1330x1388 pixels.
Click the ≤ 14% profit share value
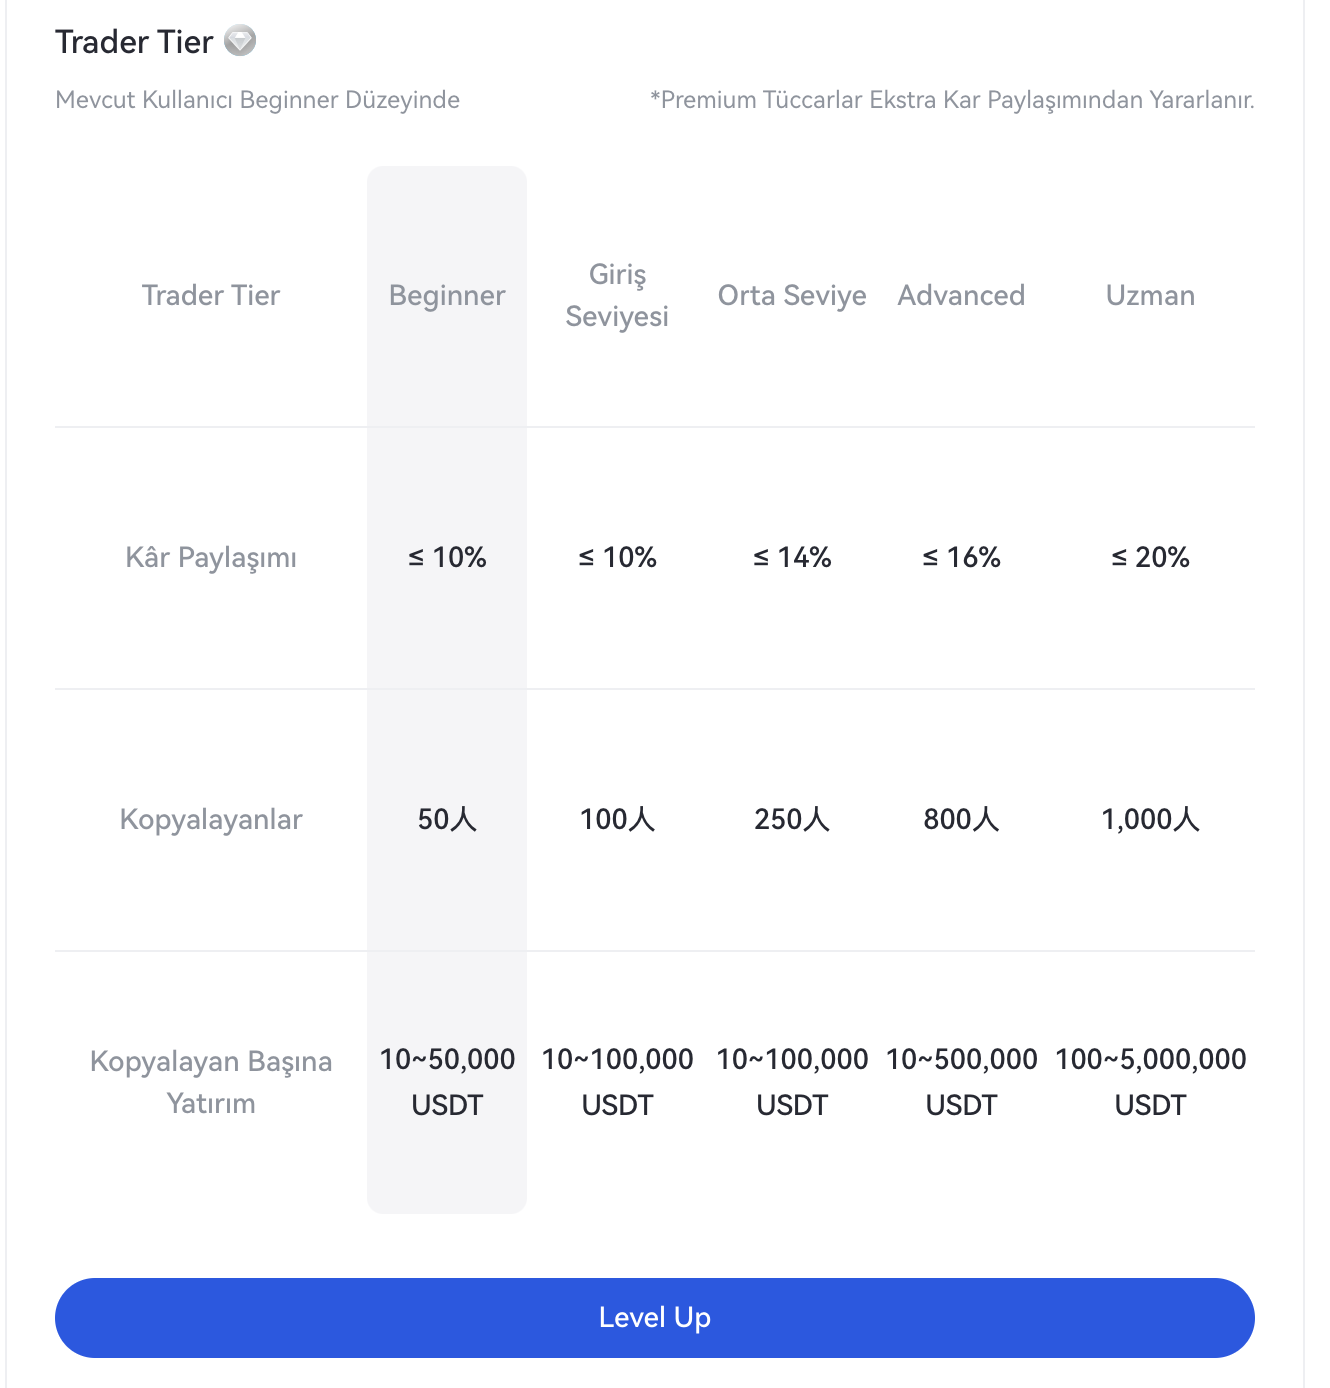click(x=792, y=558)
